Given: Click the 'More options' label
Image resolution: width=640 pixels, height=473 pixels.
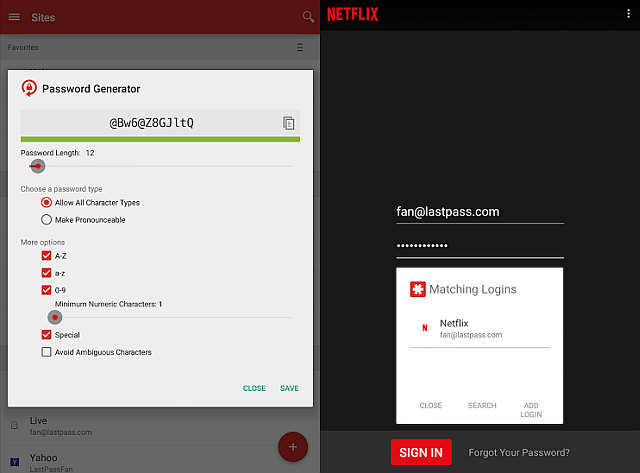Looking at the screenshot, I should pos(43,242).
